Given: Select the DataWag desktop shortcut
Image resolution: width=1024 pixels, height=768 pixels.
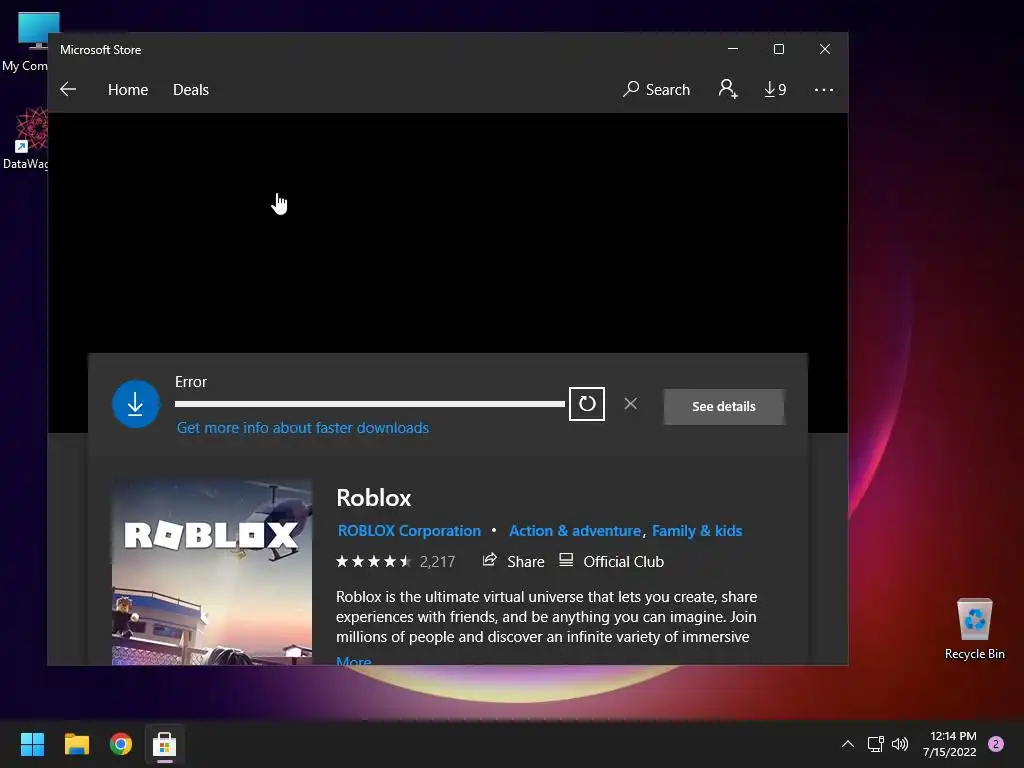Looking at the screenshot, I should (26, 138).
